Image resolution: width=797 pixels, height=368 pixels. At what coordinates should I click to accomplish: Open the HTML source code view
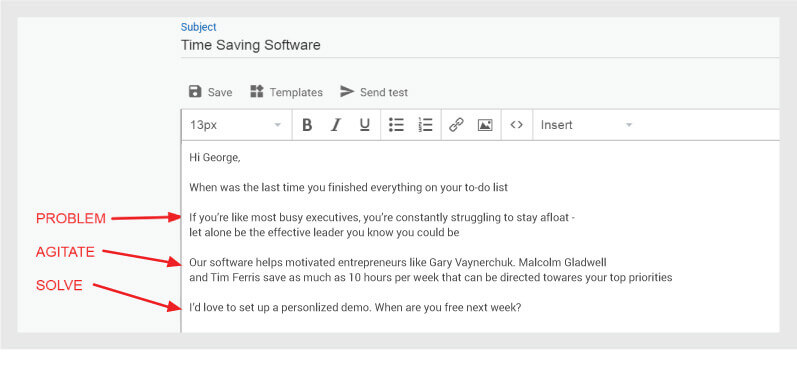516,125
